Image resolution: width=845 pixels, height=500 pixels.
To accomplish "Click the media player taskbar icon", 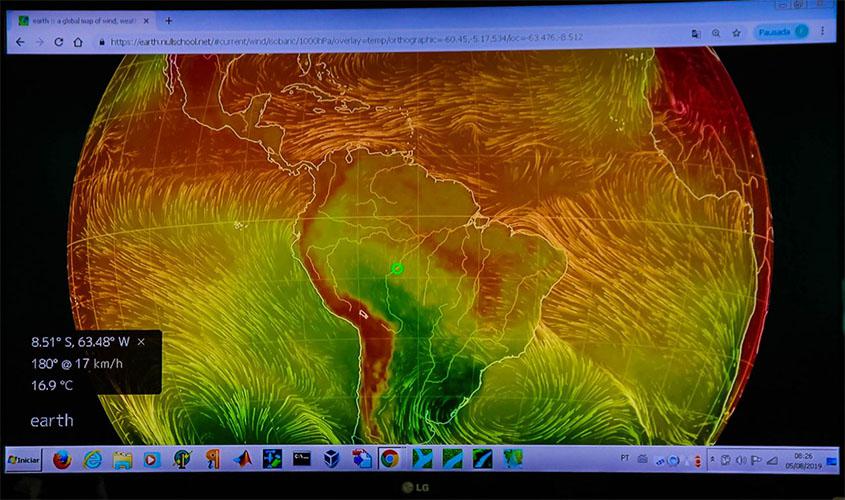I will tap(152, 459).
